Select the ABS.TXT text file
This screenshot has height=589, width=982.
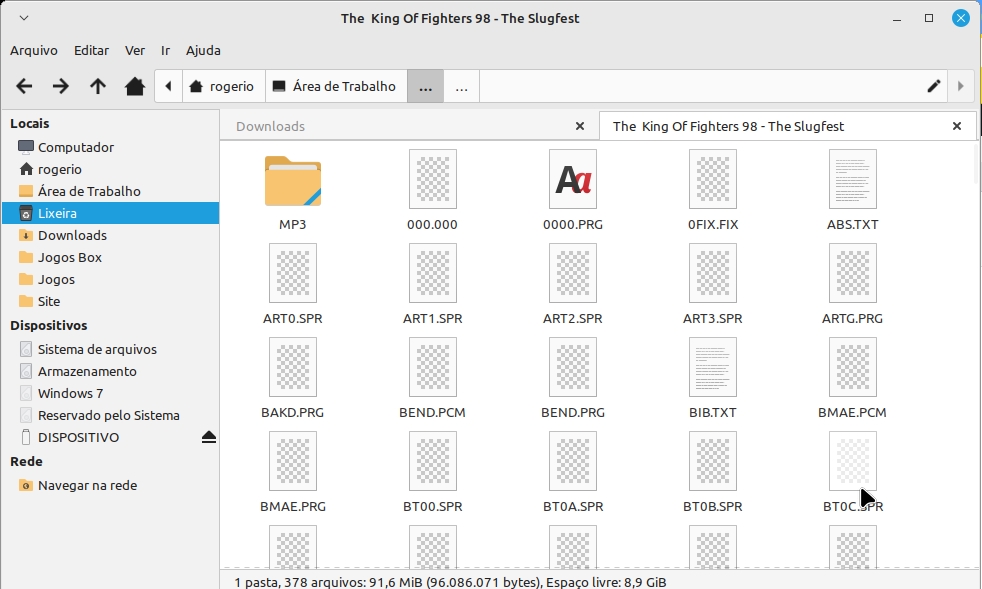point(852,181)
